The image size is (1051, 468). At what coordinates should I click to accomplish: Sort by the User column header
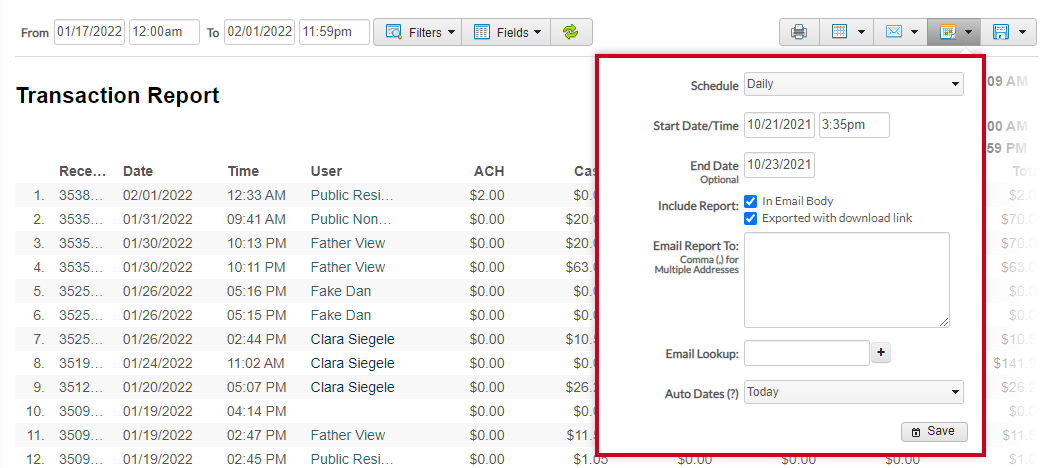[x=326, y=171]
